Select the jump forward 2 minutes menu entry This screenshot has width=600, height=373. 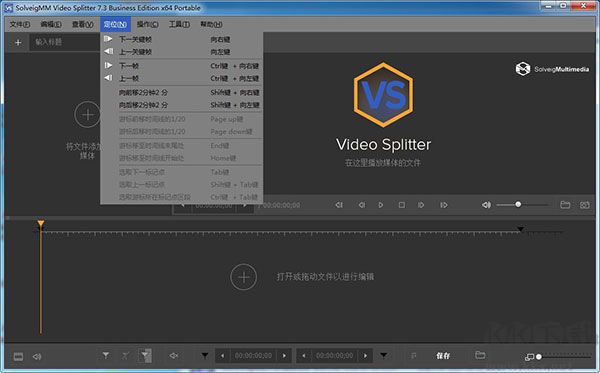click(182, 93)
